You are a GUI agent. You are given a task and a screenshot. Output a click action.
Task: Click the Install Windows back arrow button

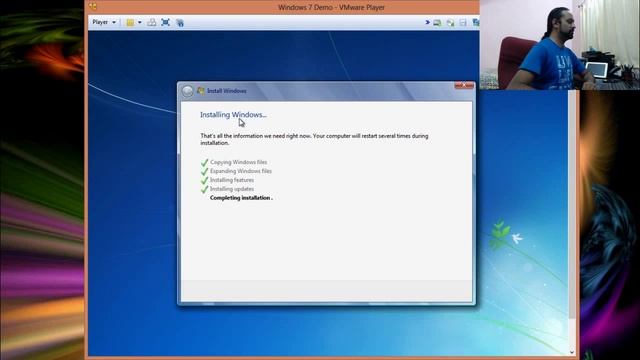click(x=187, y=91)
